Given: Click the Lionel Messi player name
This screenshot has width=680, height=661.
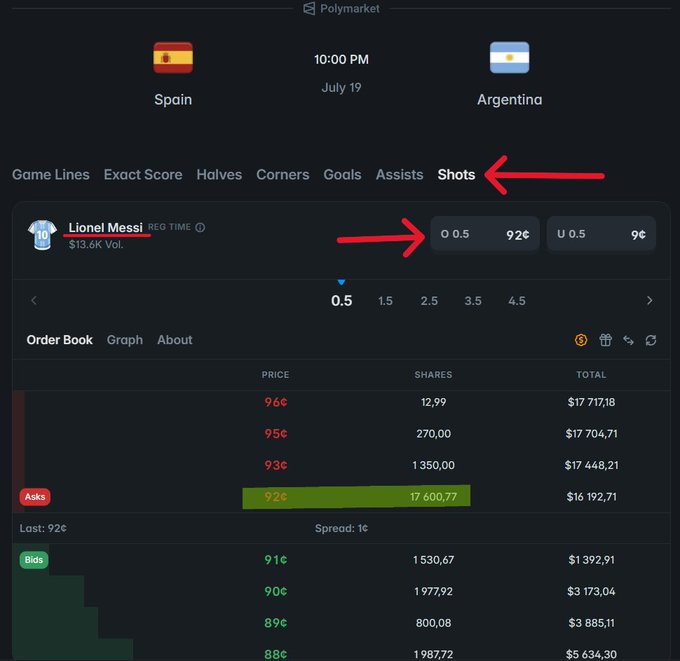Looking at the screenshot, I should tap(105, 228).
